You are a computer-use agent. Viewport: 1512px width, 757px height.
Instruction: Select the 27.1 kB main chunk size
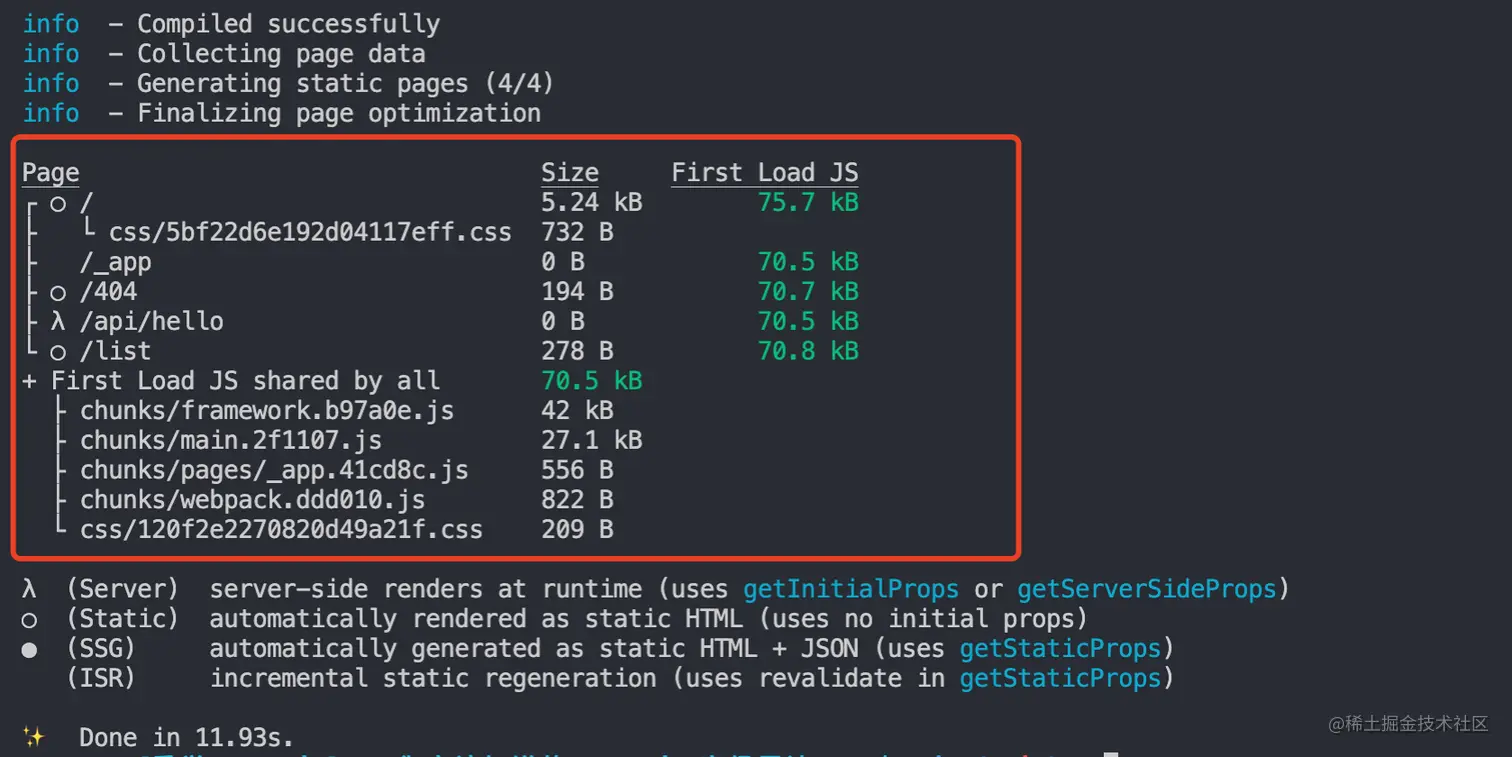pyautogui.click(x=592, y=440)
